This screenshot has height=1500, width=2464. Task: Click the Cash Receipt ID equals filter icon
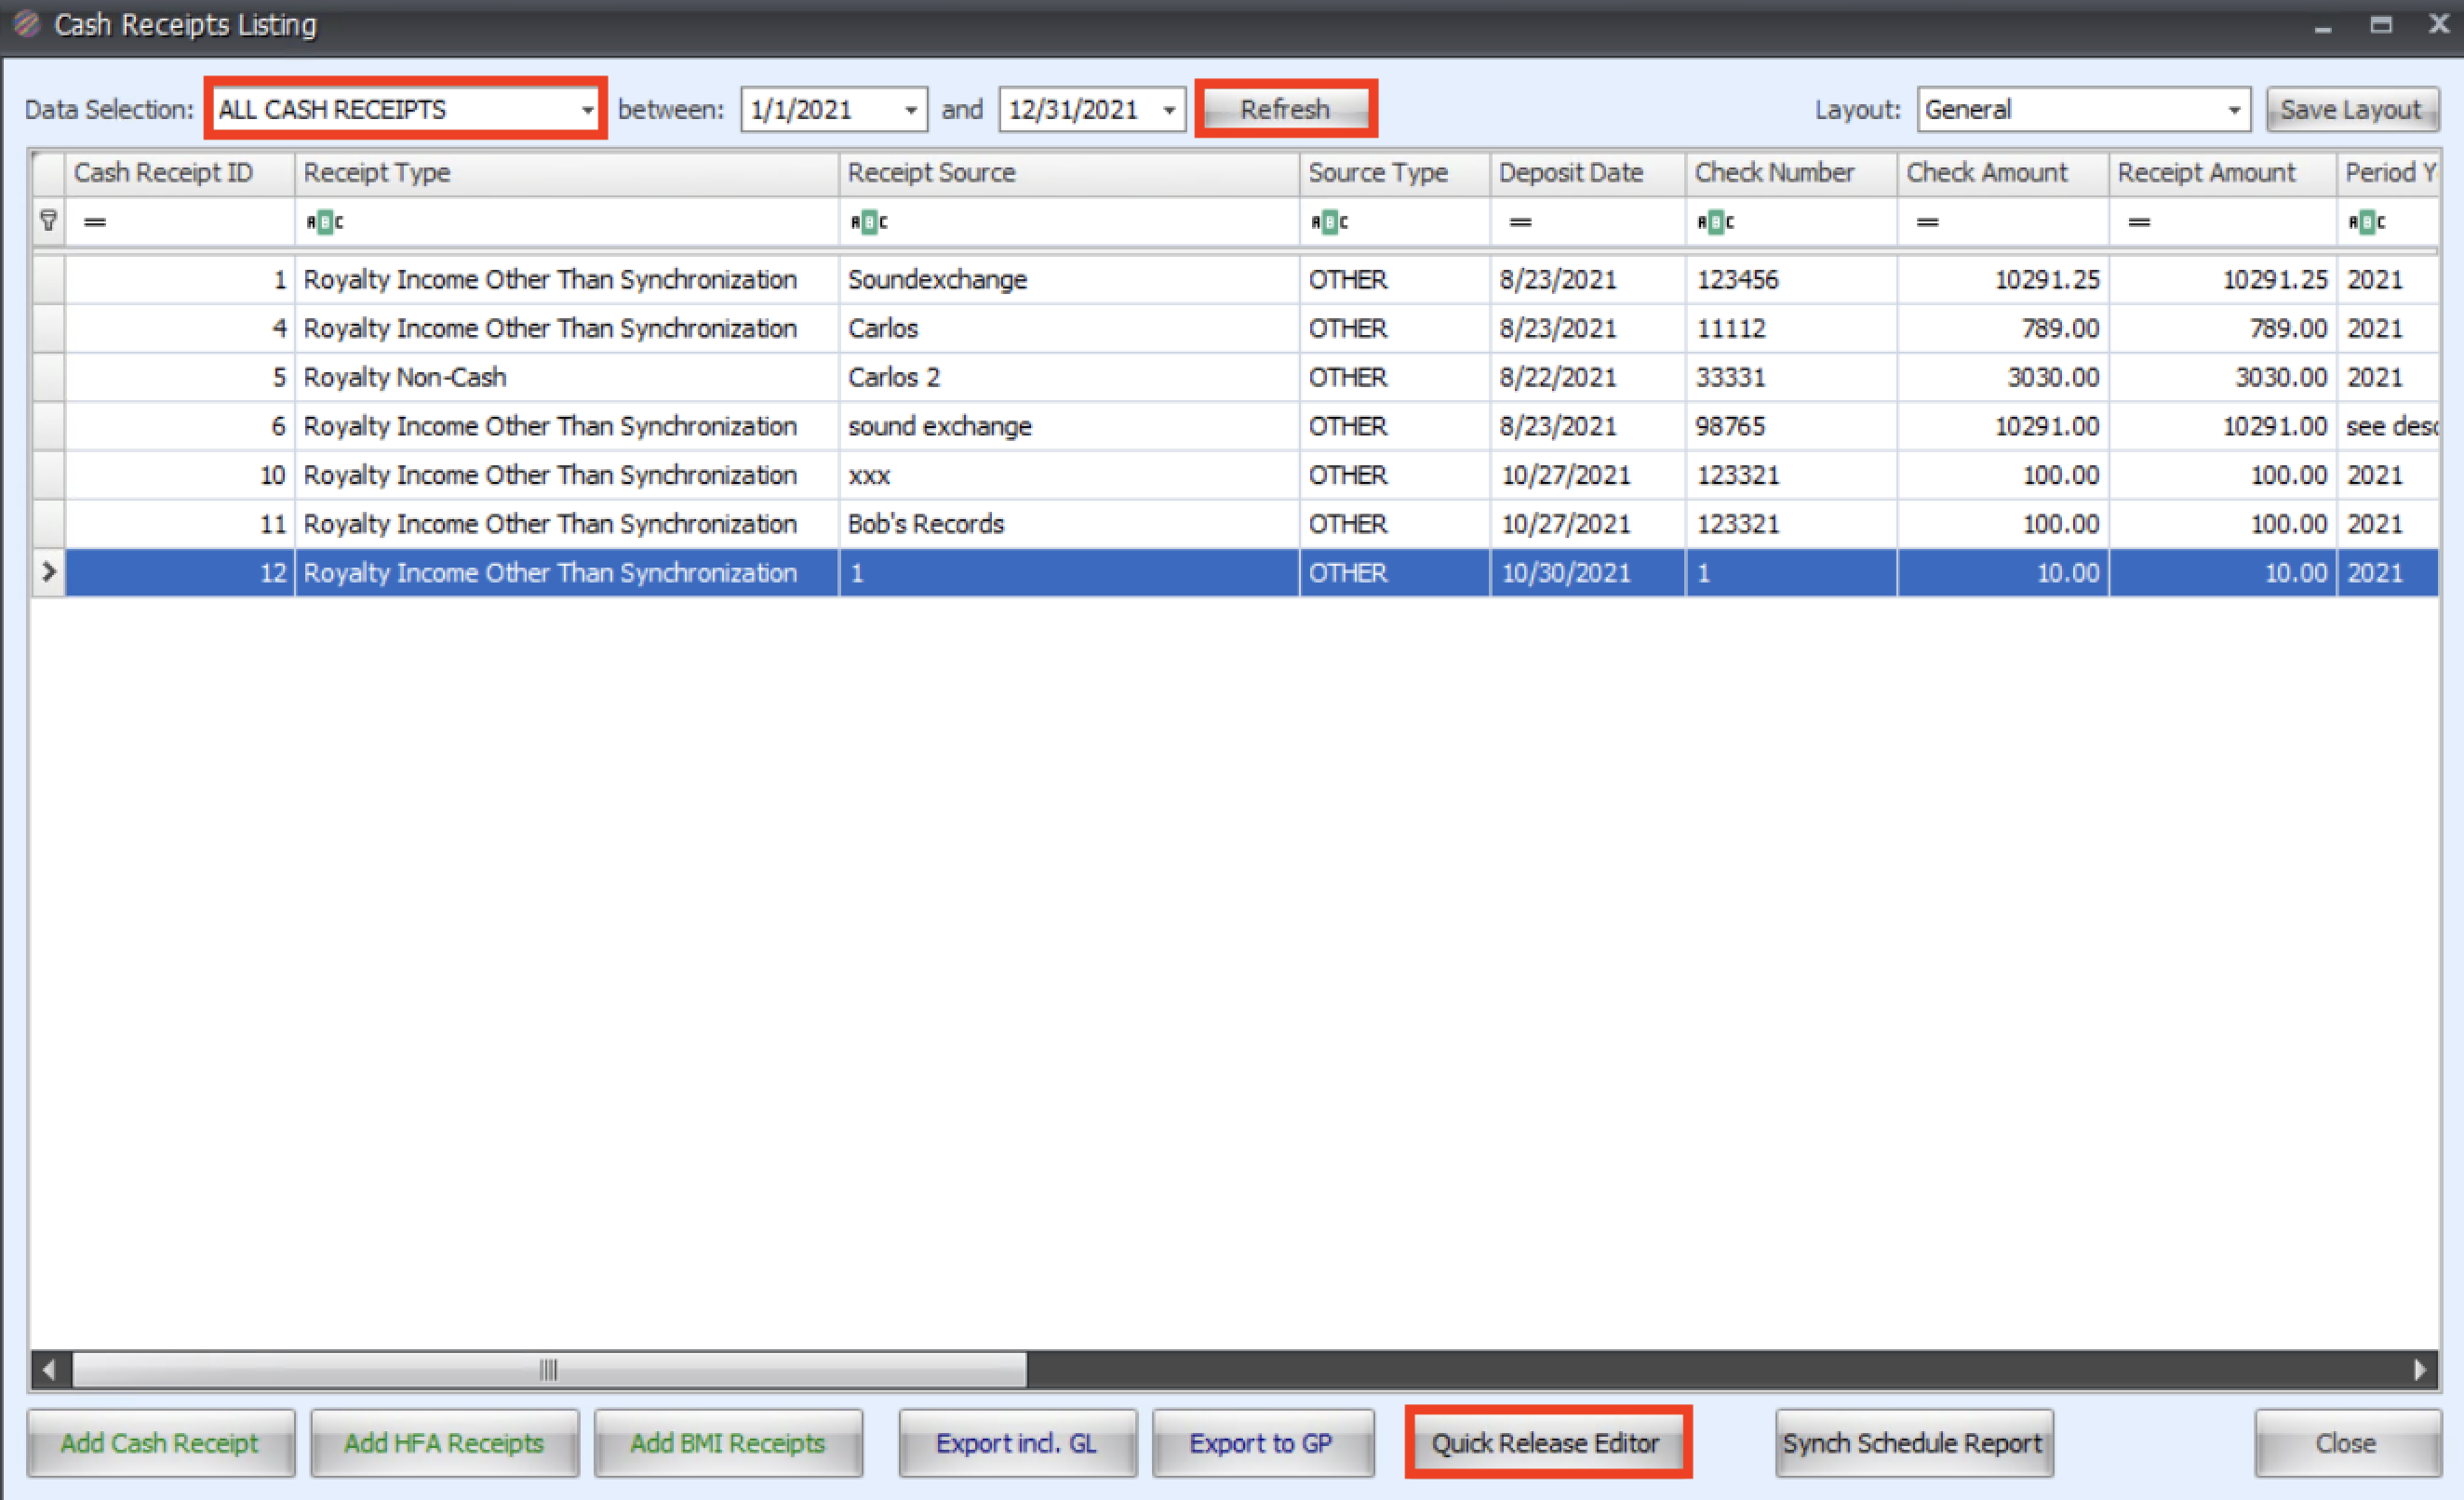[x=95, y=222]
